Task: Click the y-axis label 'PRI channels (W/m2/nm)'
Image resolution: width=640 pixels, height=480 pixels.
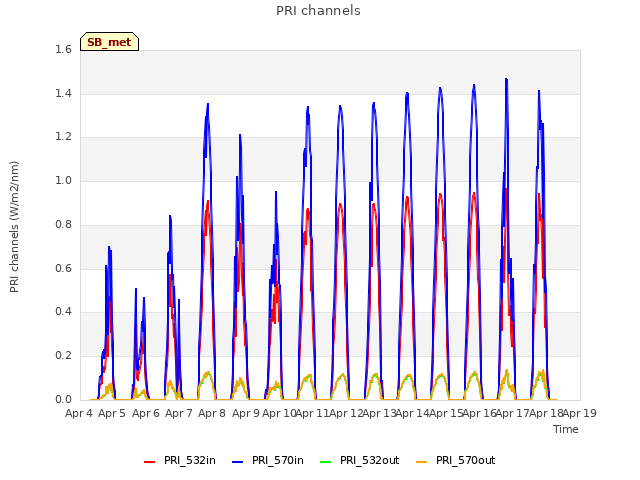Action: [14, 227]
